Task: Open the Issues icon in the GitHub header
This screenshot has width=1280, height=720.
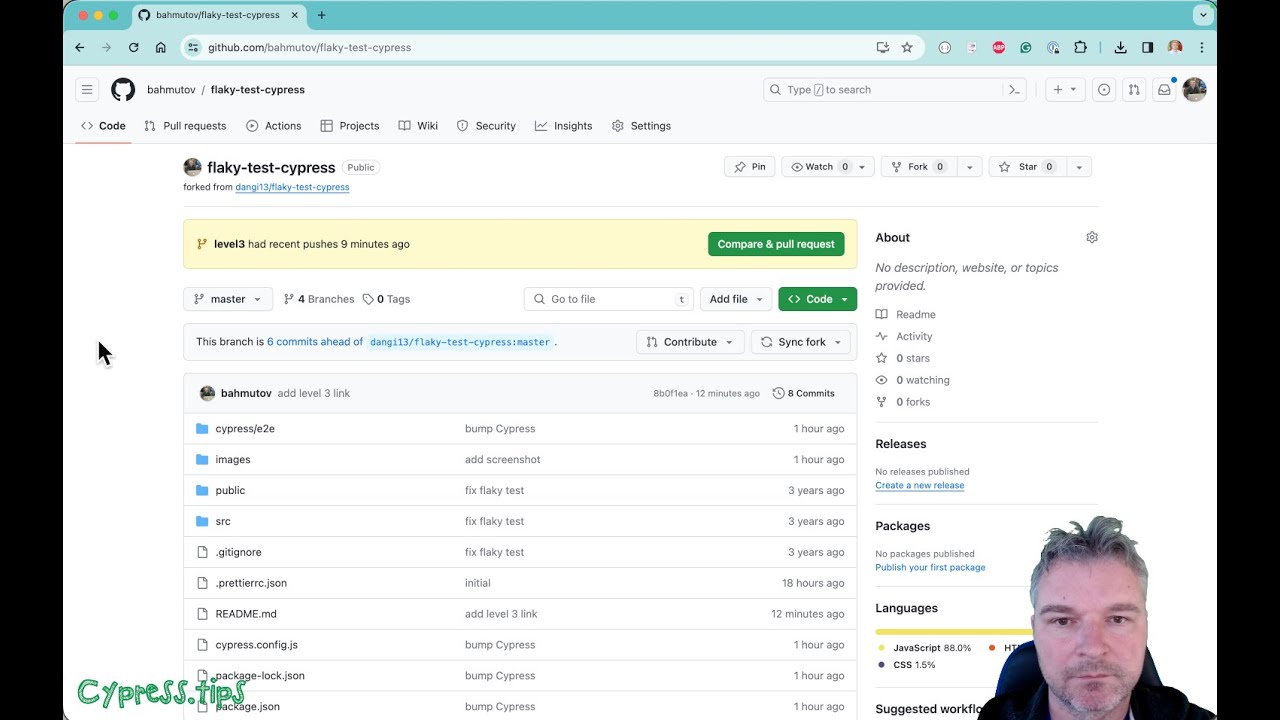Action: (x=1104, y=90)
